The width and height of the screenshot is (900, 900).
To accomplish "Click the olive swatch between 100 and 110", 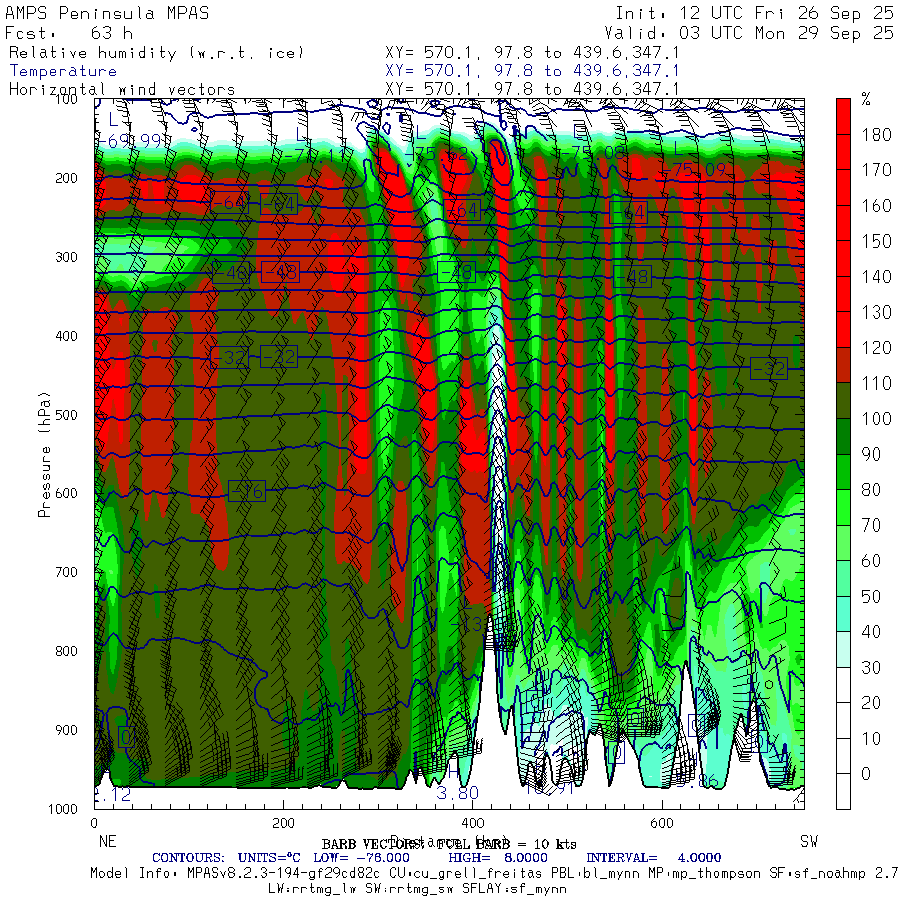I will point(843,401).
